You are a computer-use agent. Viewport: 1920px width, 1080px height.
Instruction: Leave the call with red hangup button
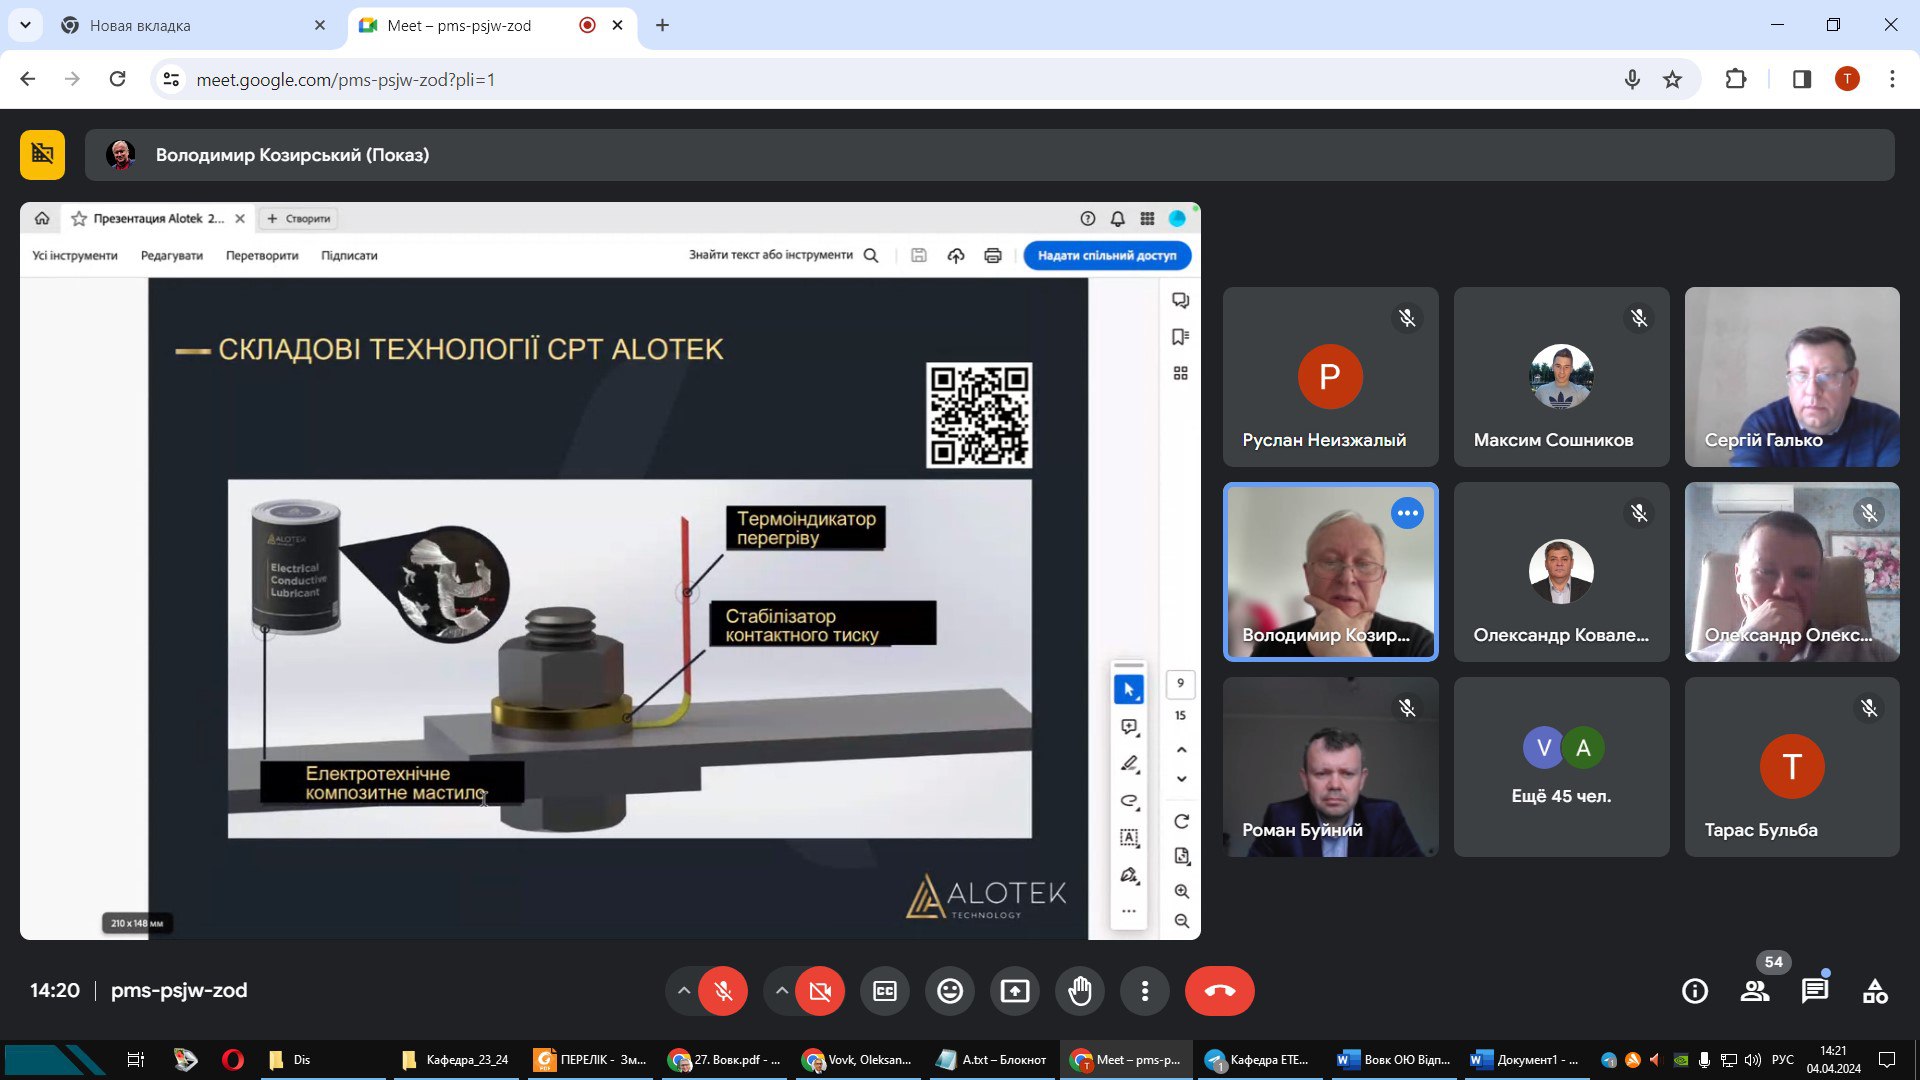(1219, 991)
